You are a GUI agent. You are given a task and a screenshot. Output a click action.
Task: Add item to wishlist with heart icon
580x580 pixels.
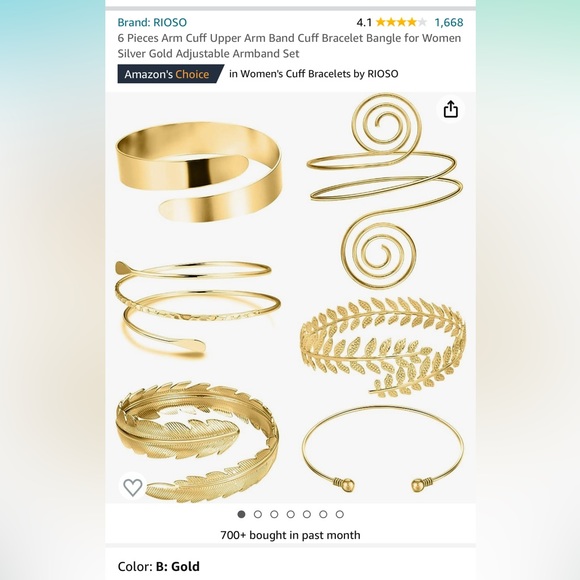pos(132,487)
